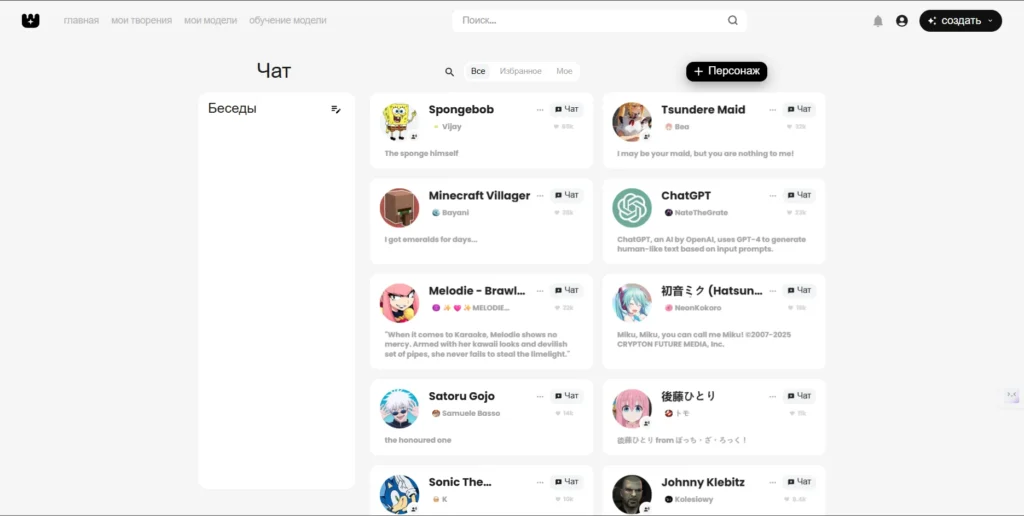
Task: Click the Minecraft Villager avatar
Action: point(400,208)
